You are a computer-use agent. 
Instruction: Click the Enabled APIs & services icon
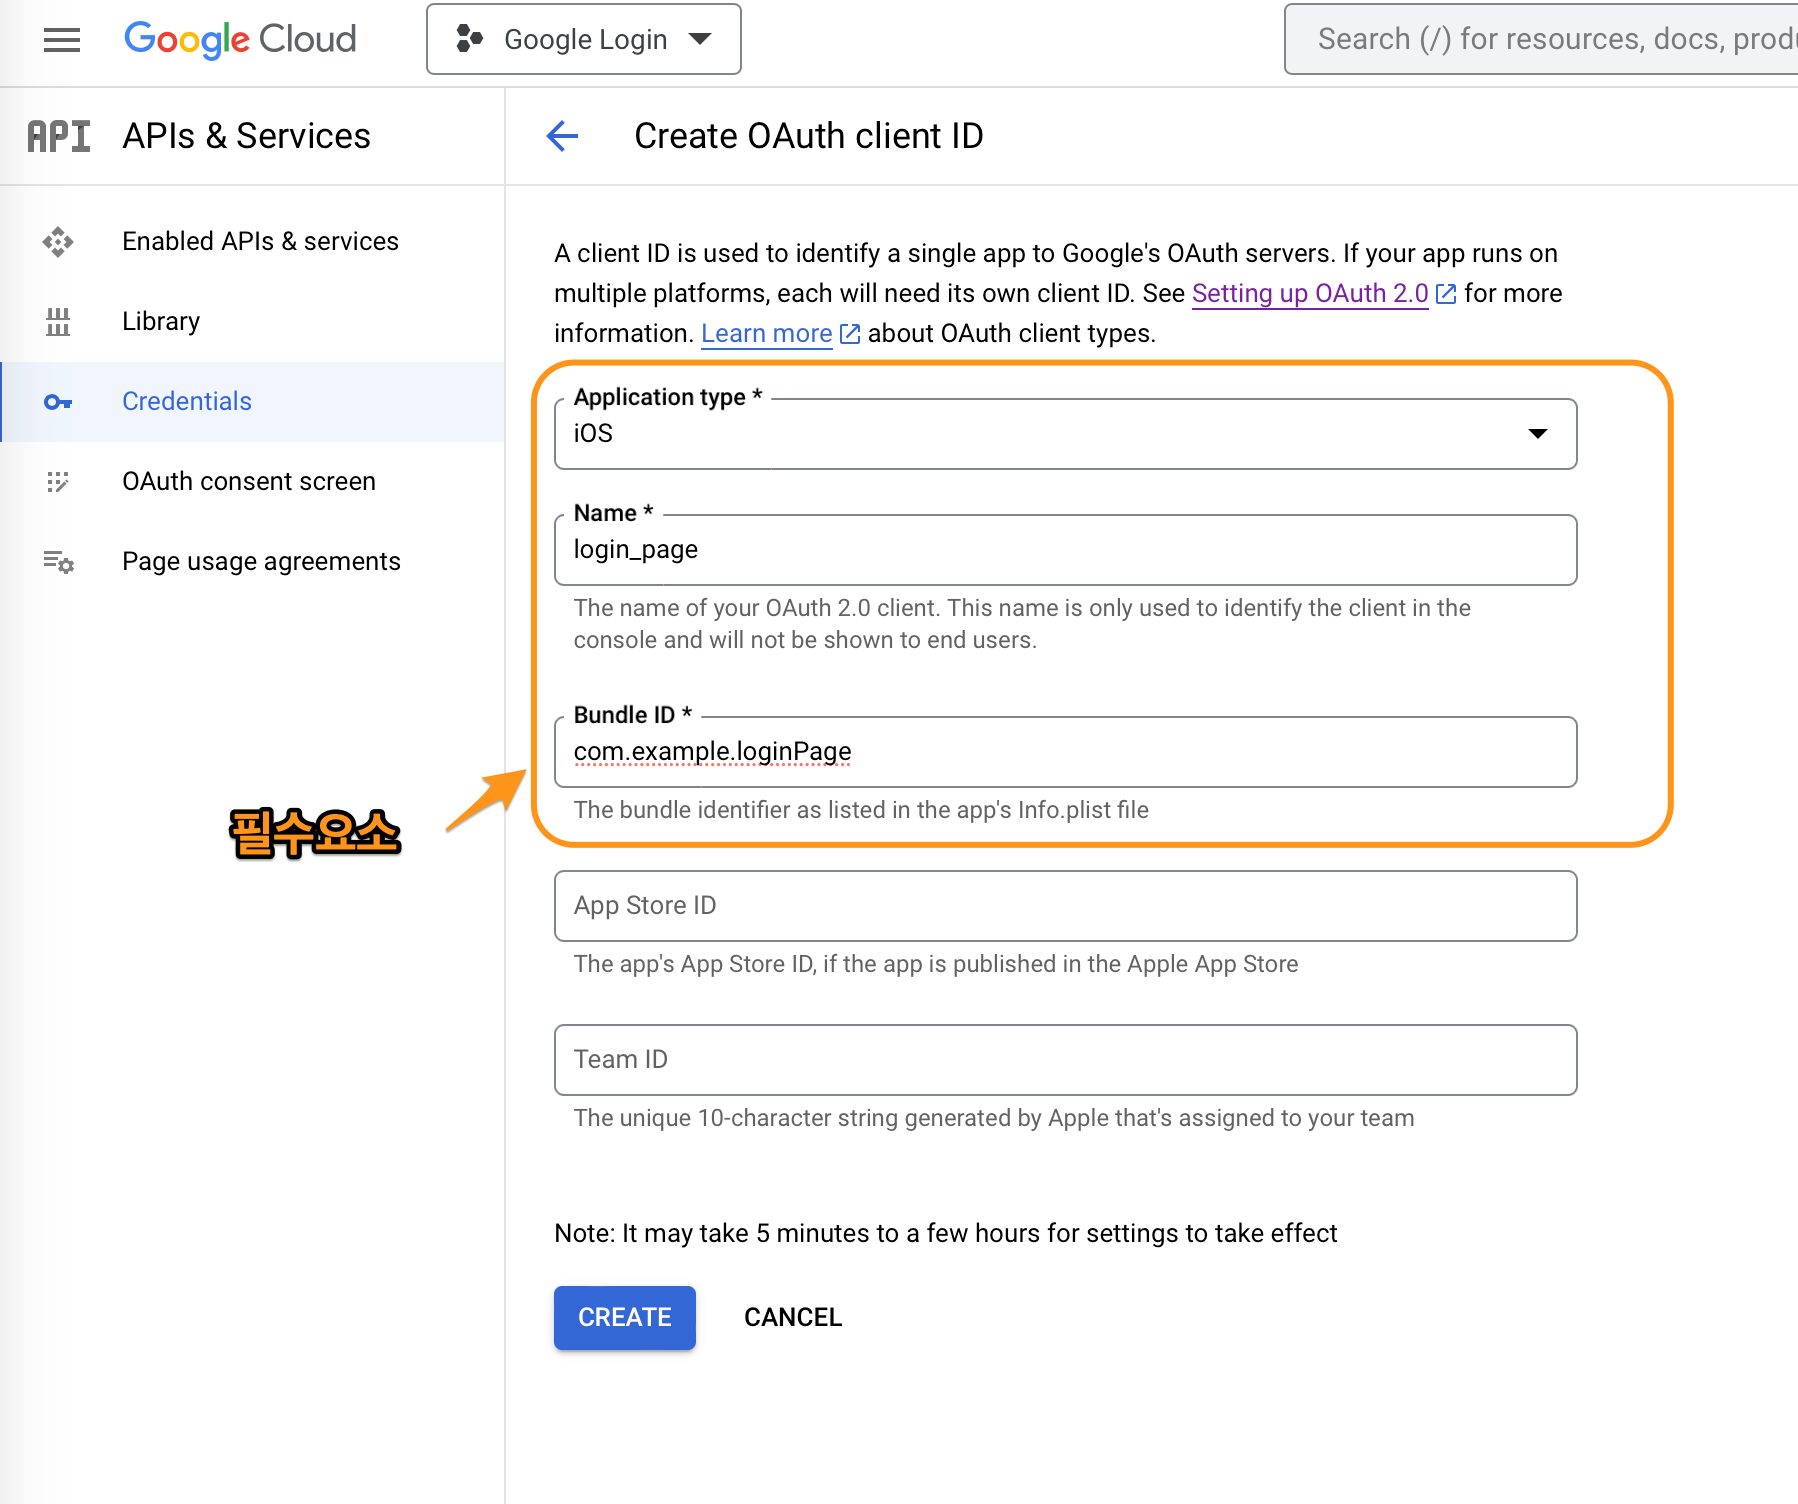(58, 242)
